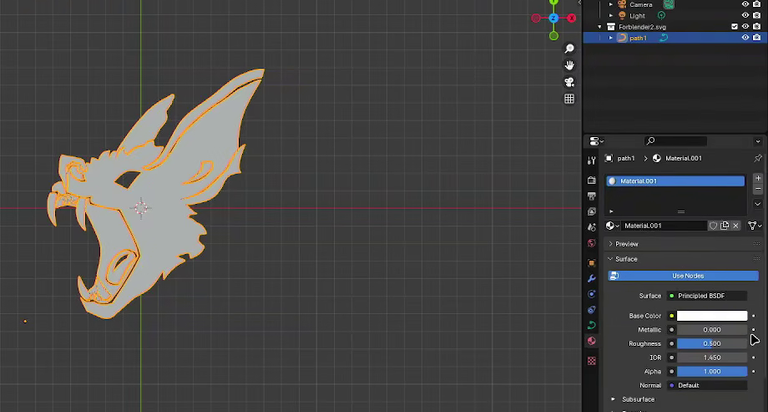Click the Use Nodes button
768x412 pixels.
coord(683,276)
